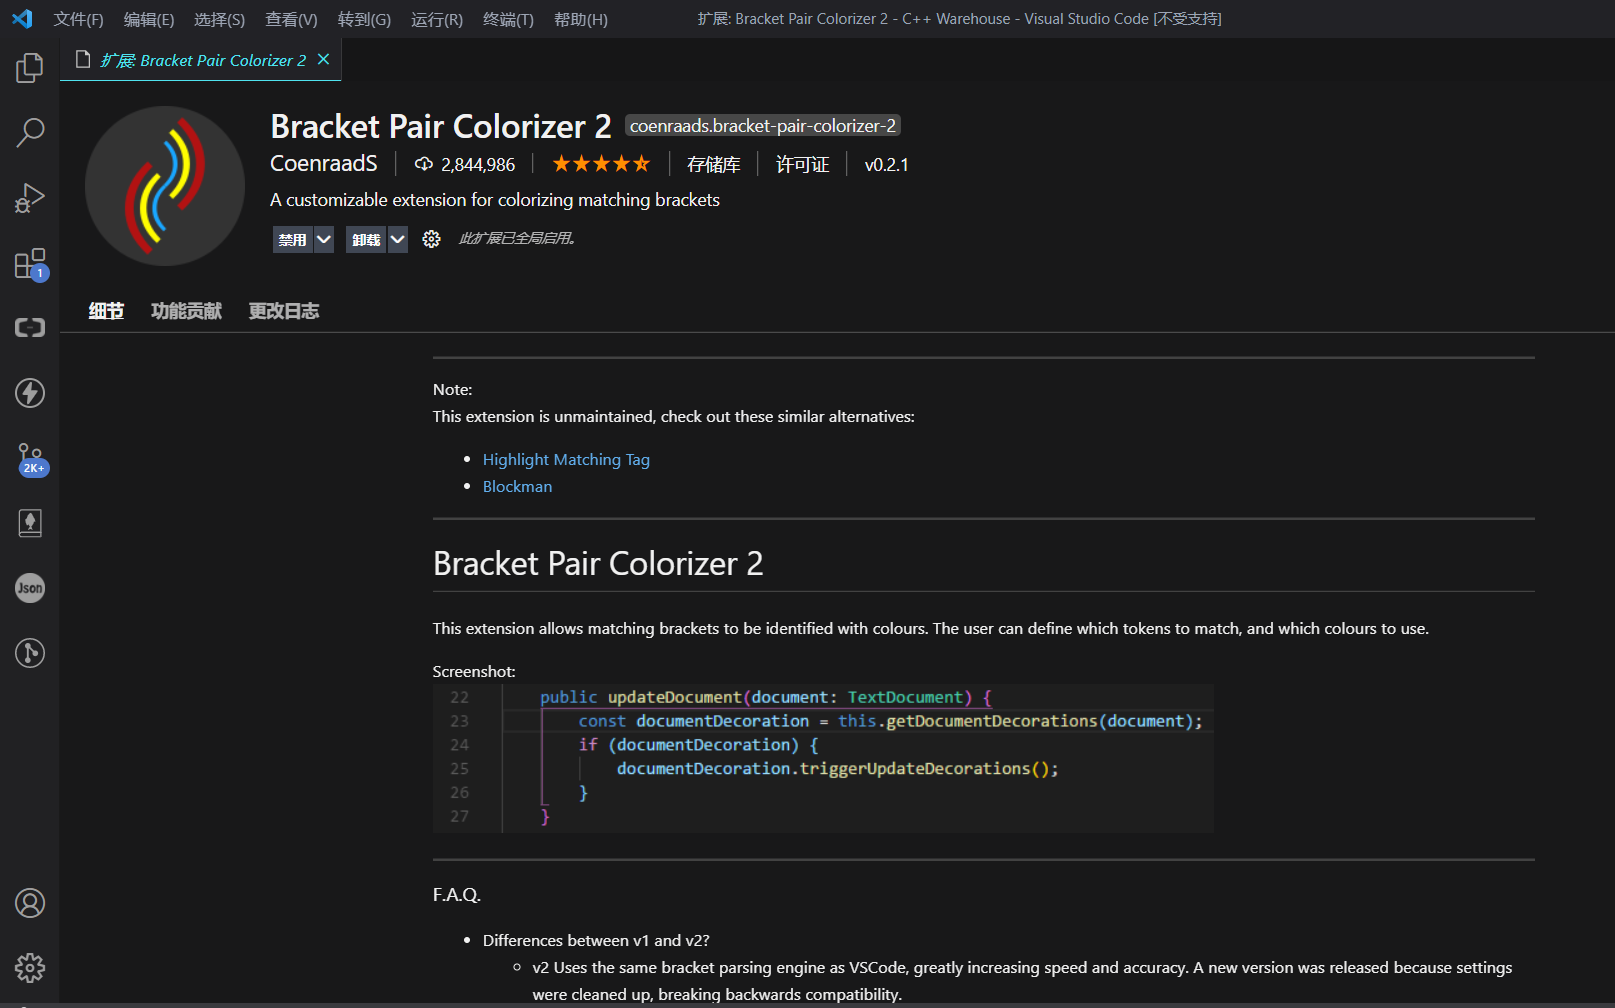
Task: Open the 编辑(E) menu
Action: [x=149, y=19]
